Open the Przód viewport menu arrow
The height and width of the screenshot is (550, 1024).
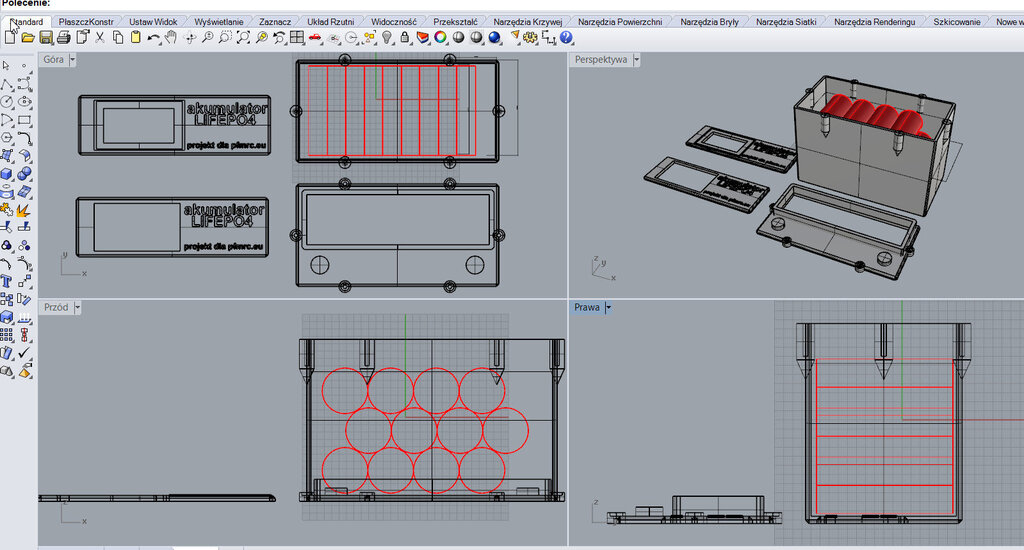pos(77,307)
